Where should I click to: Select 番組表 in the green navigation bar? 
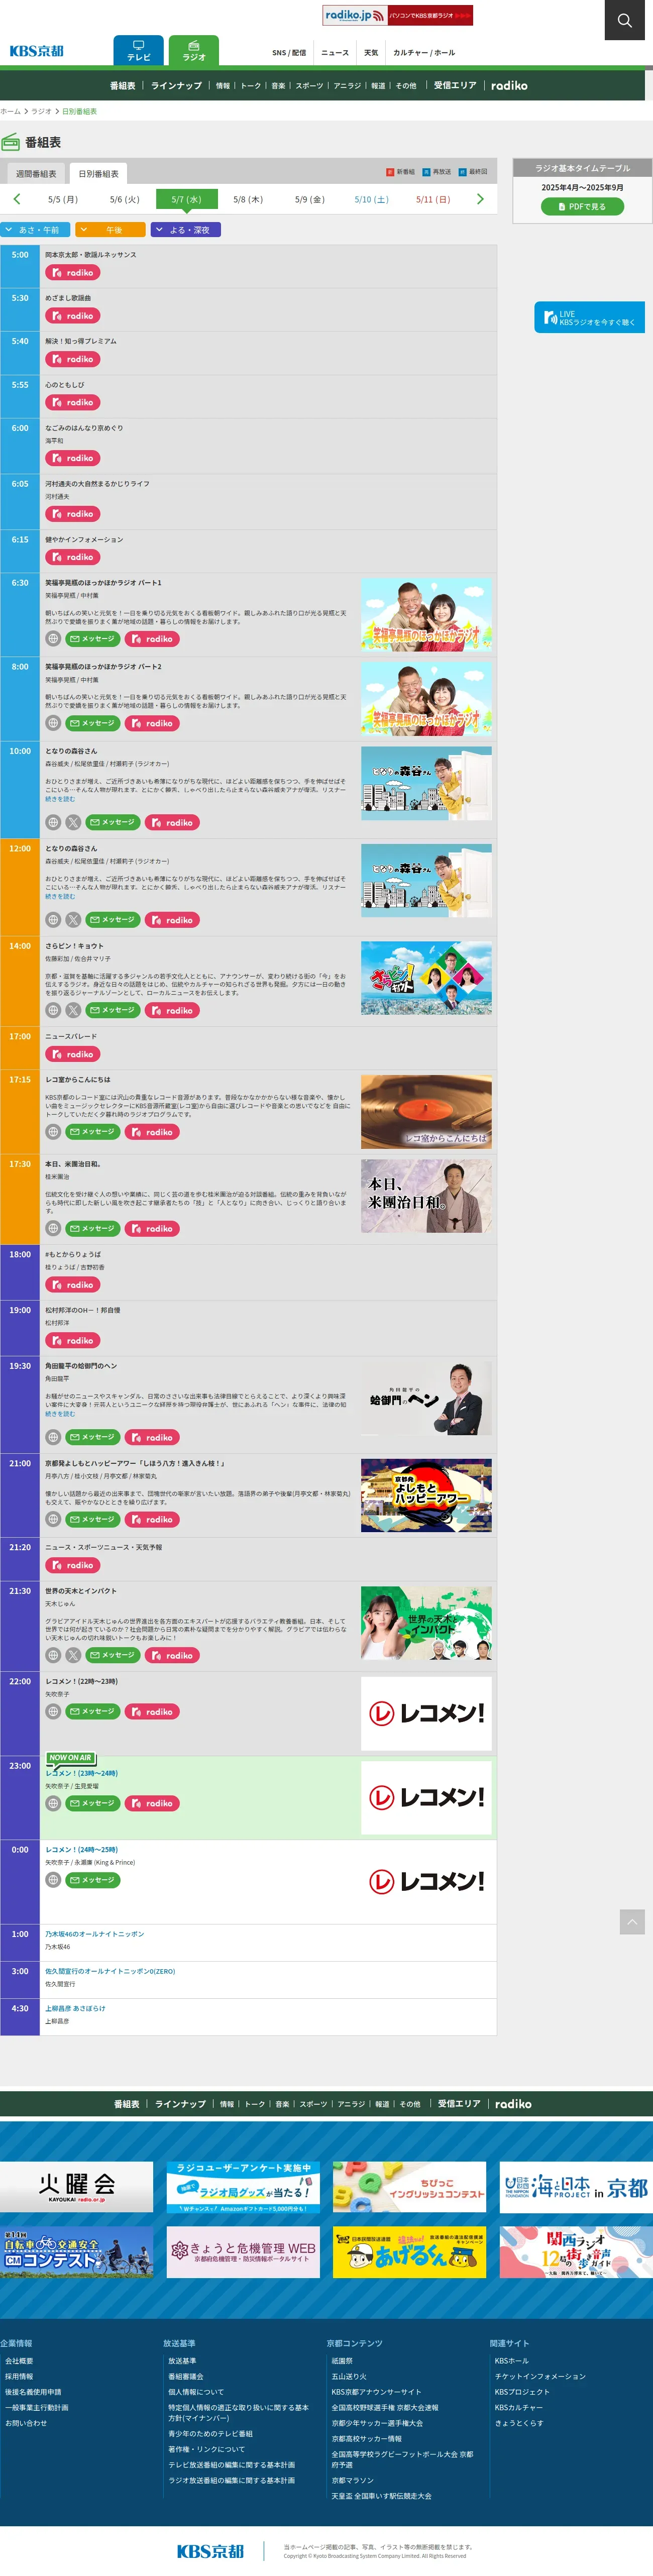pos(122,86)
